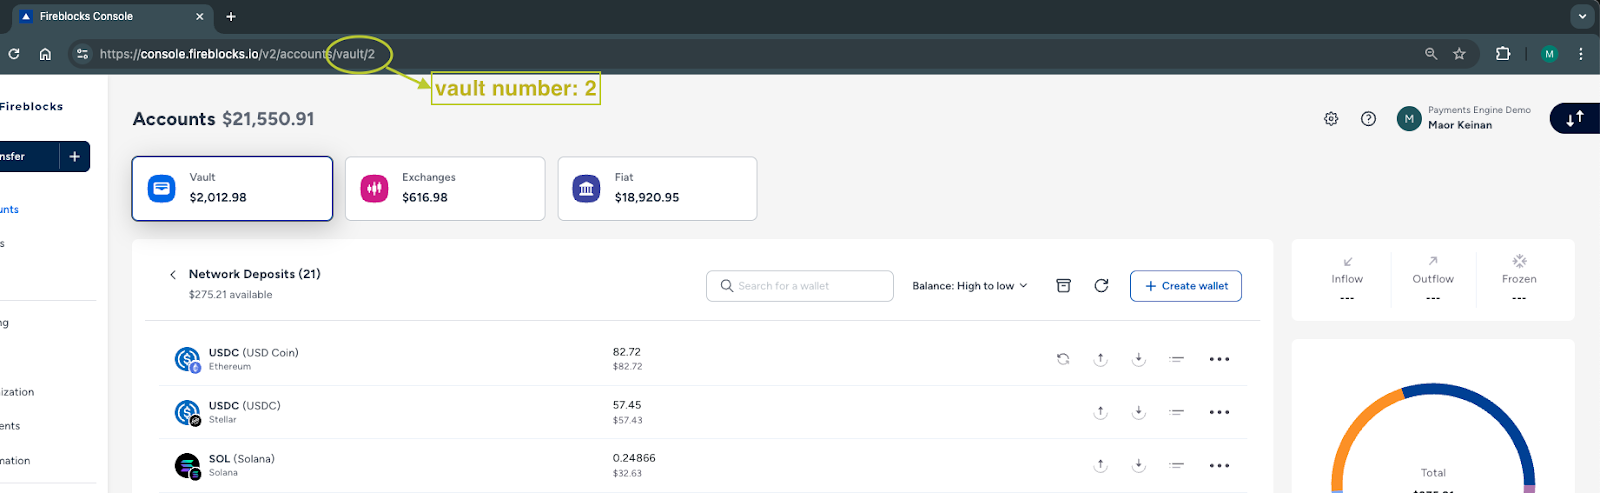Click the receive (down arrow) icon on USDC Stellar row

pyautogui.click(x=1138, y=412)
